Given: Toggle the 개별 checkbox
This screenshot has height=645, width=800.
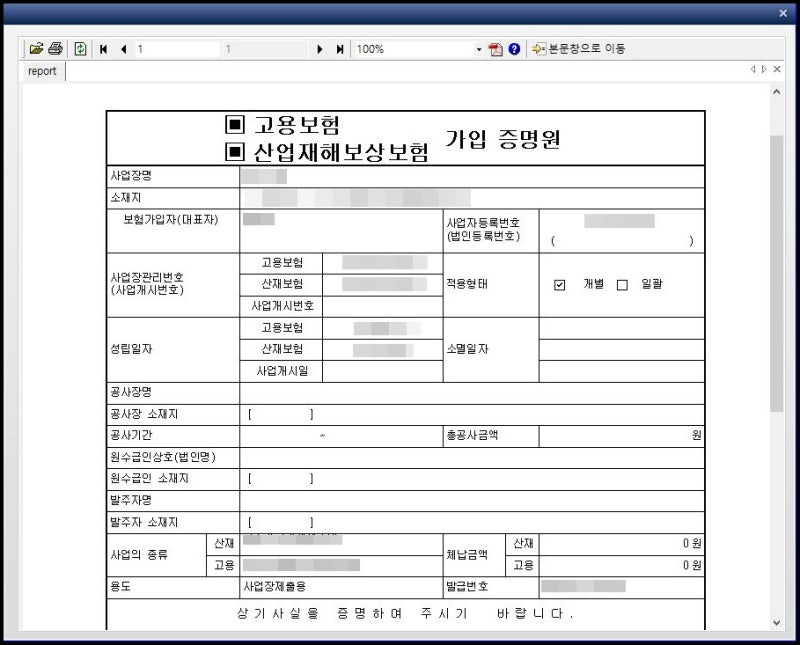Looking at the screenshot, I should click(x=560, y=285).
